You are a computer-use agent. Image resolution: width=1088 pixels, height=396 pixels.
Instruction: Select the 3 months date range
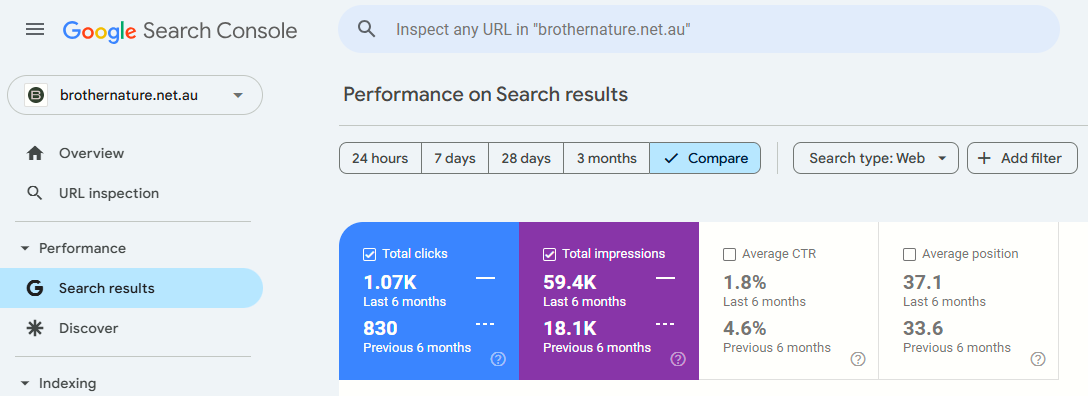(606, 158)
